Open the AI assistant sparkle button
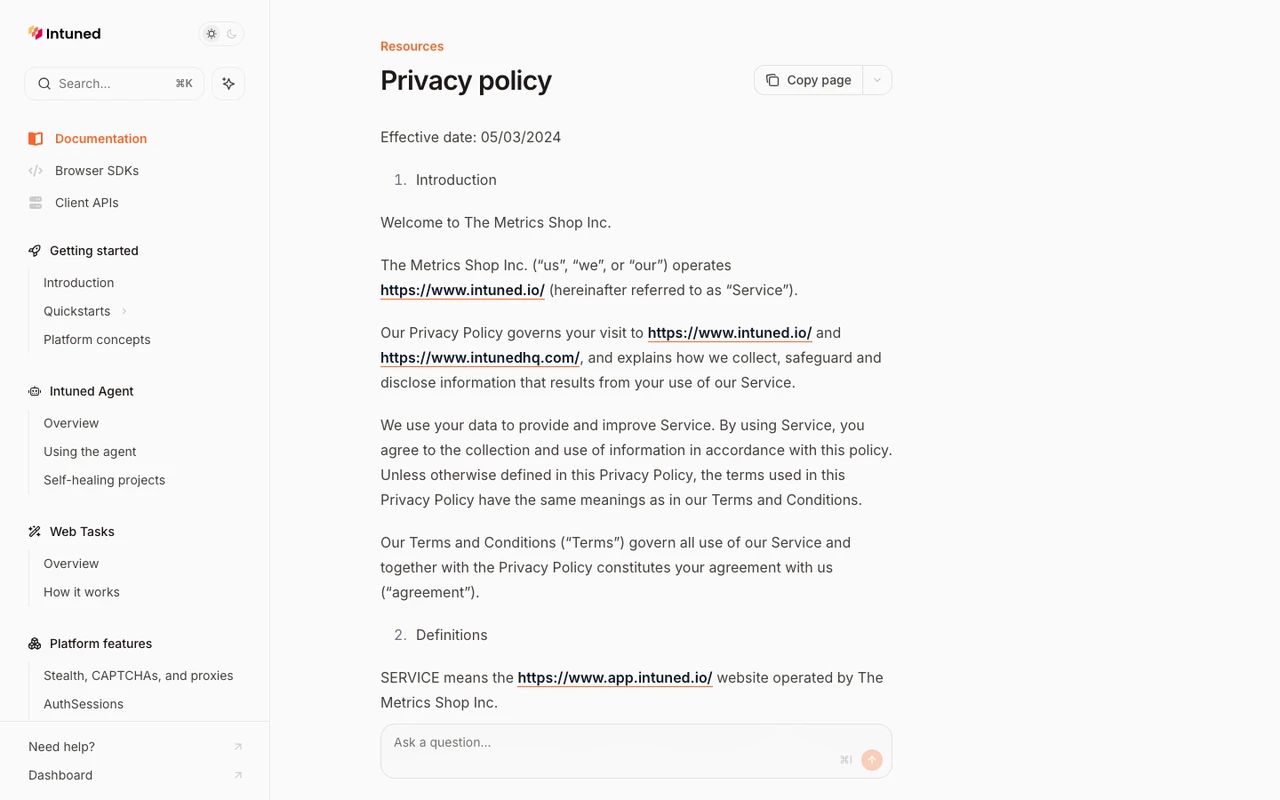The height and width of the screenshot is (800, 1280). pos(228,84)
